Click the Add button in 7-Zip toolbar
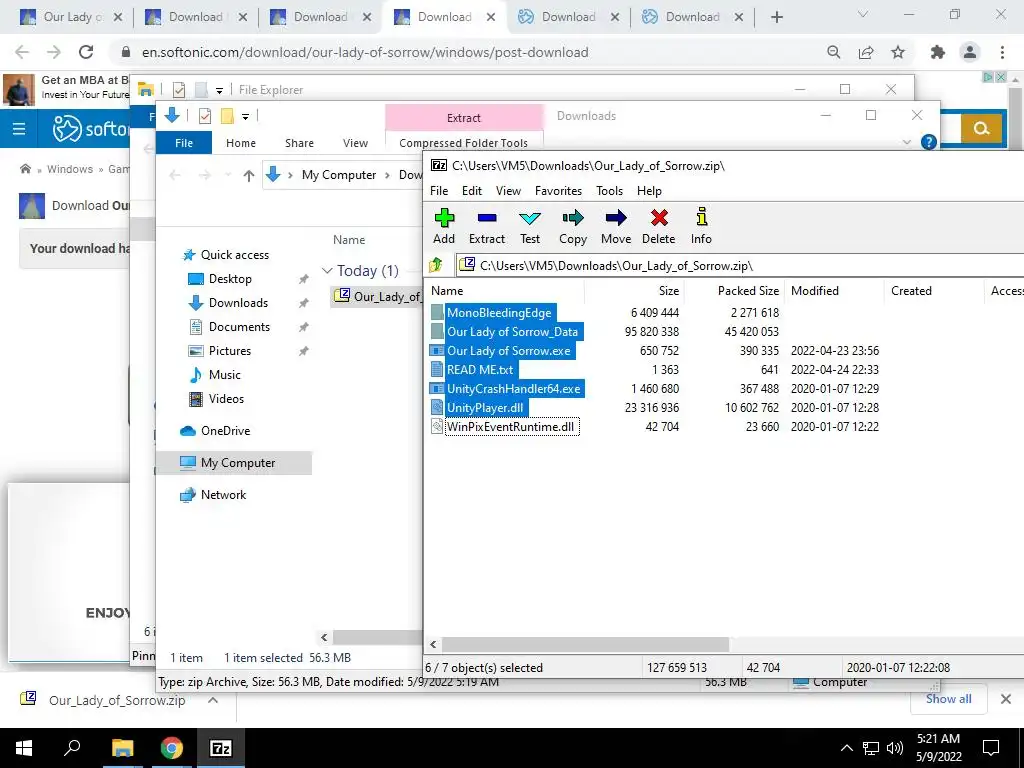This screenshot has width=1024, height=768. pos(444,226)
